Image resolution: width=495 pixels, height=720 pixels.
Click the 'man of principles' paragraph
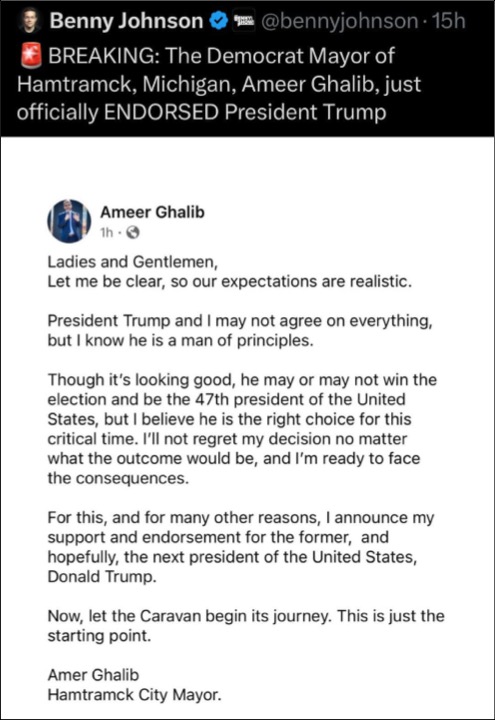pos(240,331)
